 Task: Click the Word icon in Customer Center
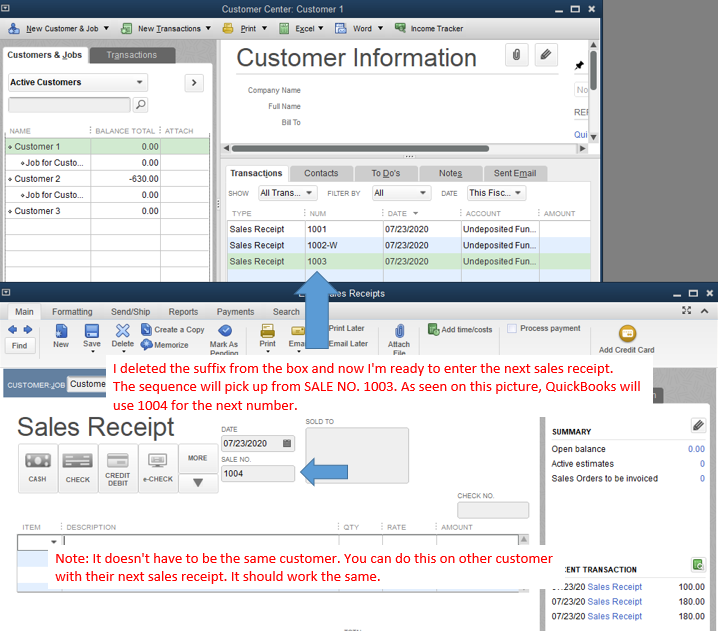coord(341,28)
